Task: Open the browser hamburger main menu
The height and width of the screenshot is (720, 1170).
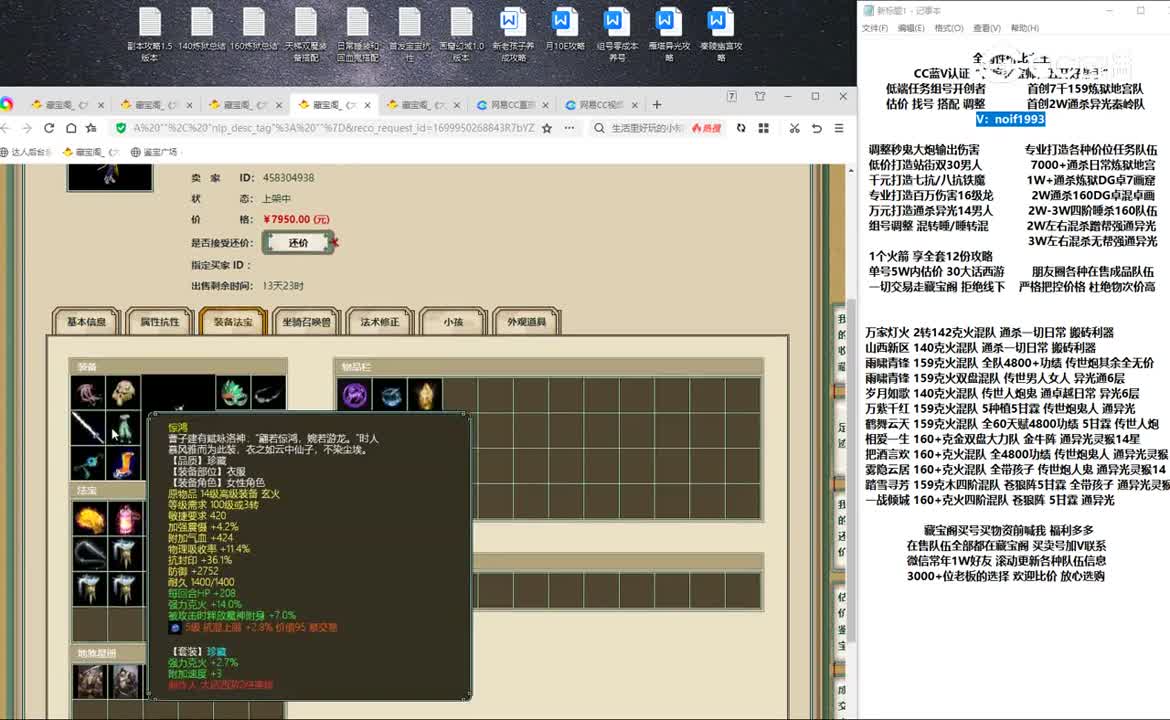Action: 839,128
